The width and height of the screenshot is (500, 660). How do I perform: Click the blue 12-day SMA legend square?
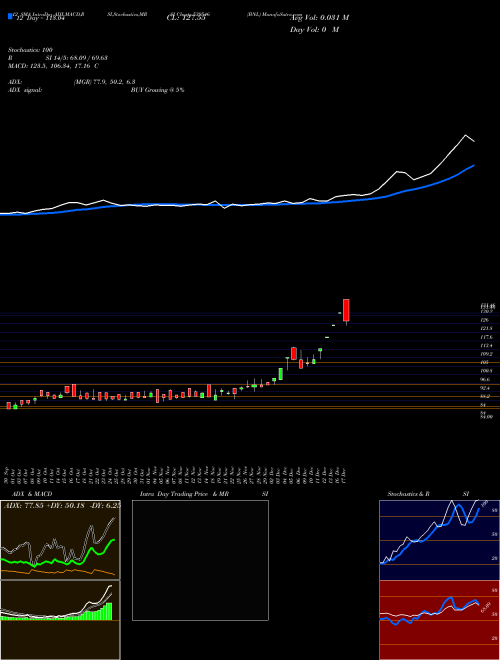(x=10, y=16)
